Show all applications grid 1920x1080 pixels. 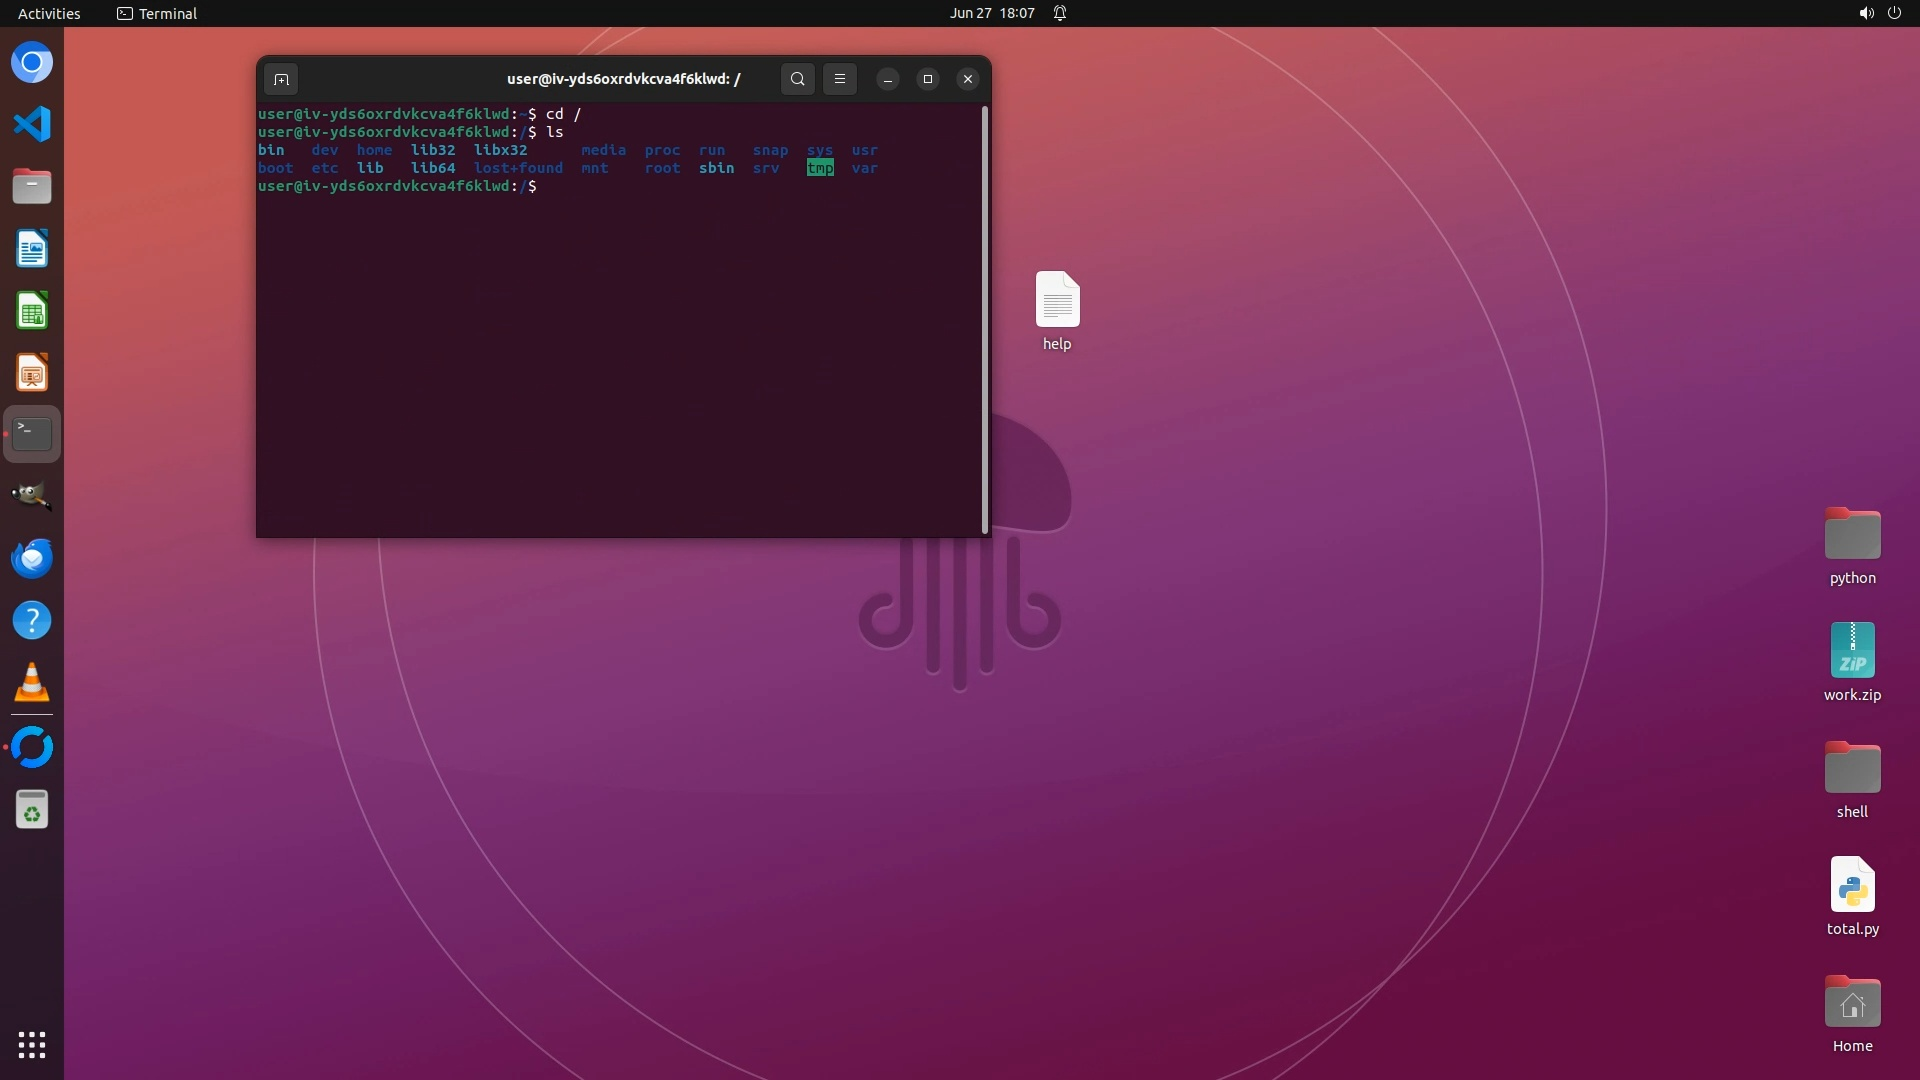pos(32,1045)
